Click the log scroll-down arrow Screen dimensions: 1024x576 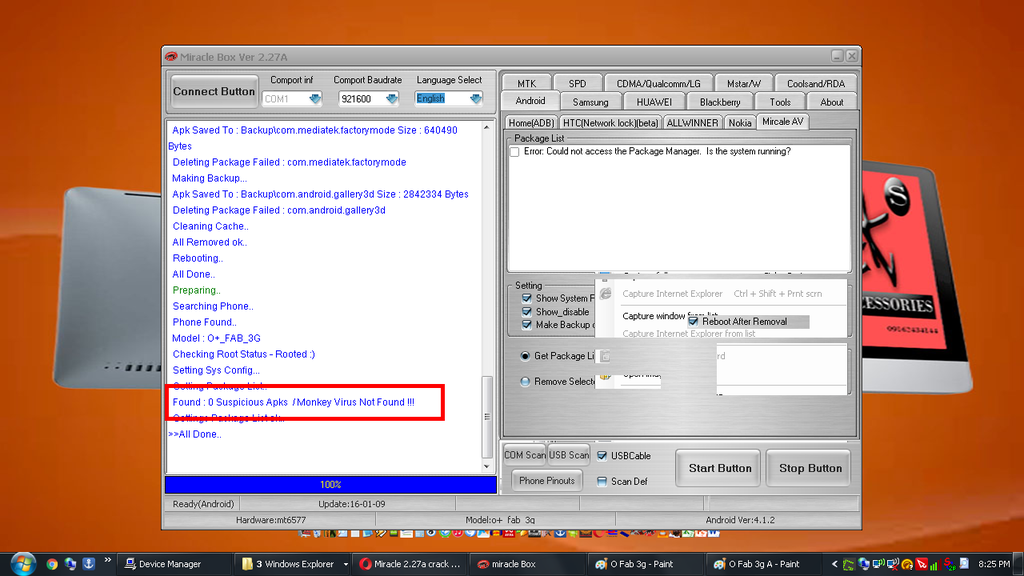(487, 466)
